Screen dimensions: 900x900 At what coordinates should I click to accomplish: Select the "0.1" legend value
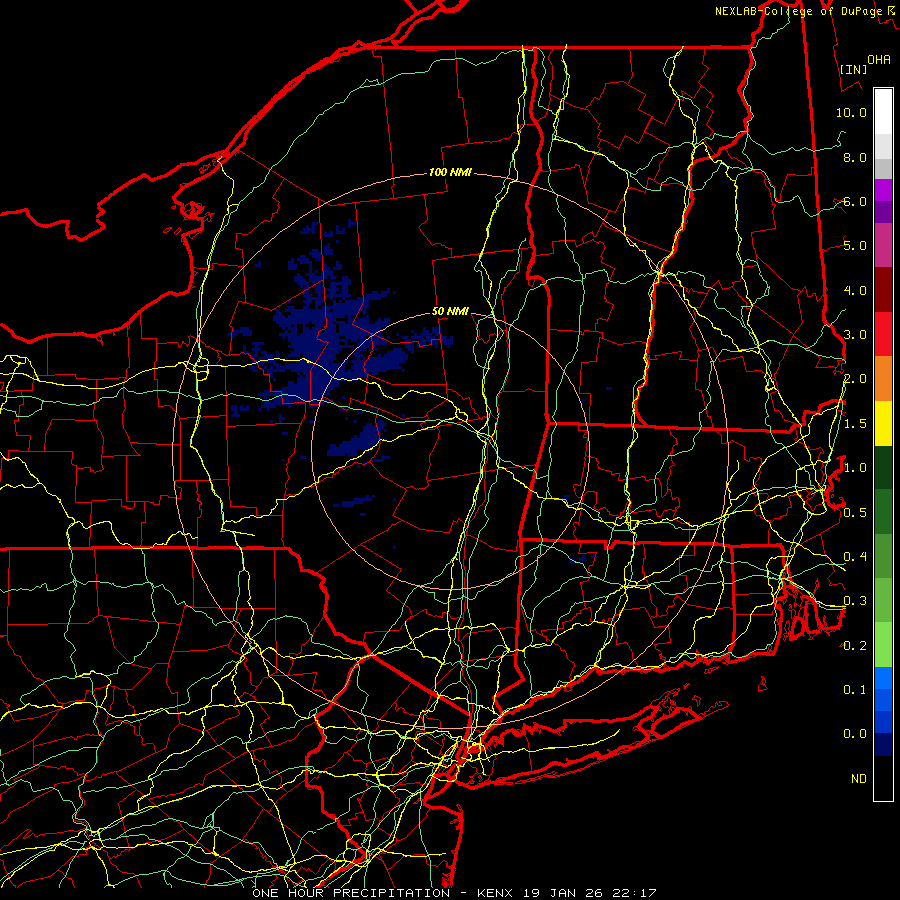point(855,690)
